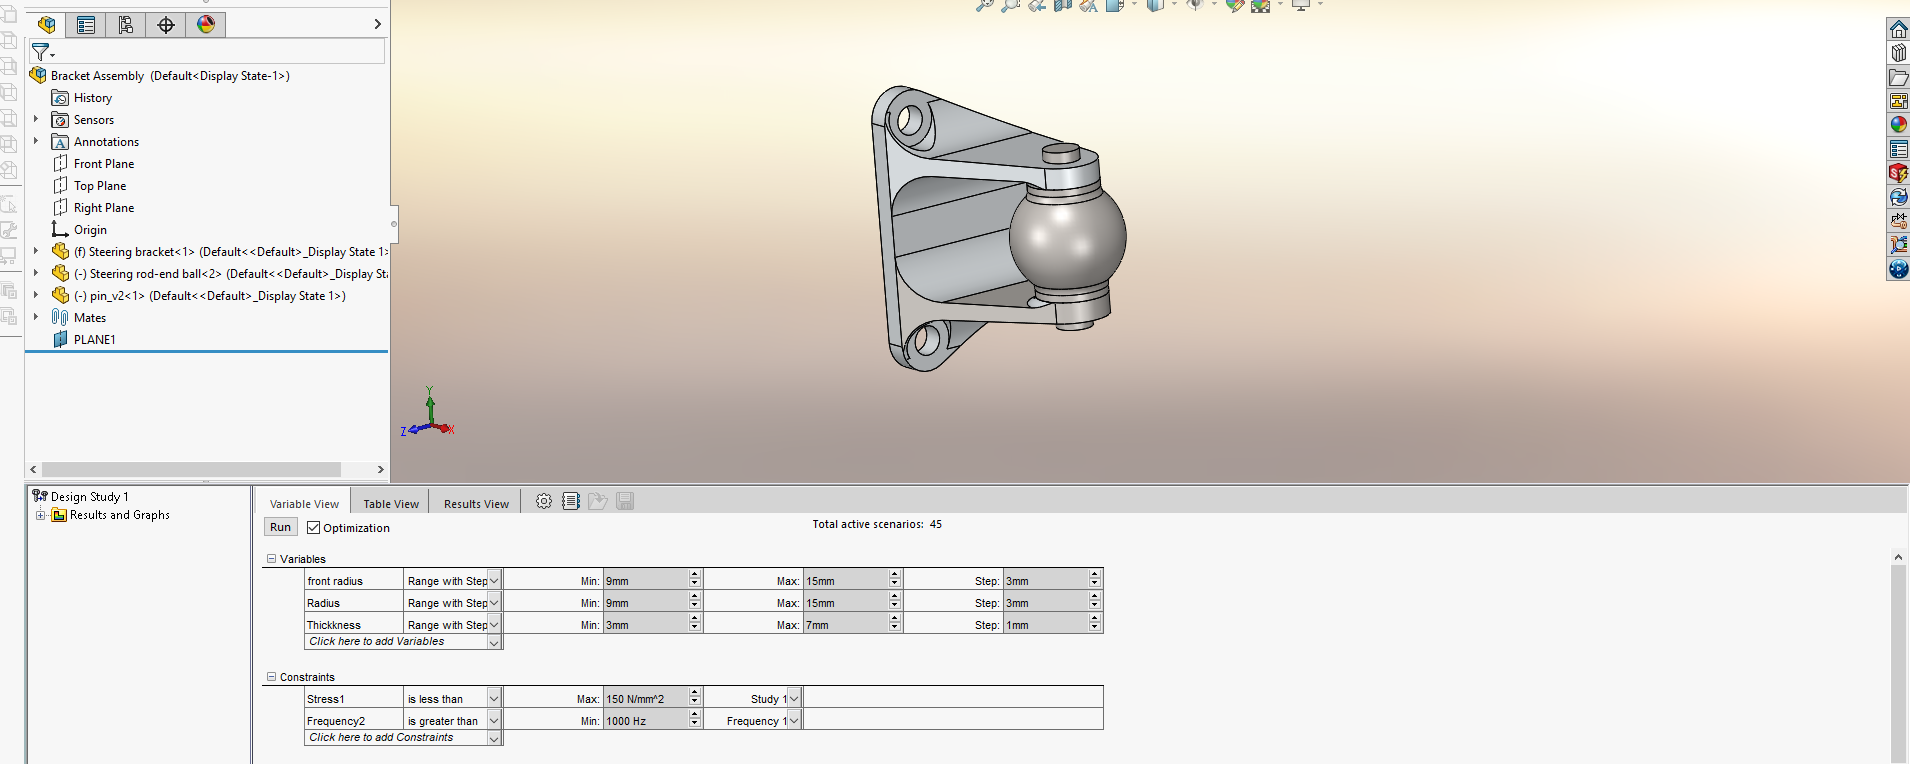Open the PropertyManager tab icon

86,25
